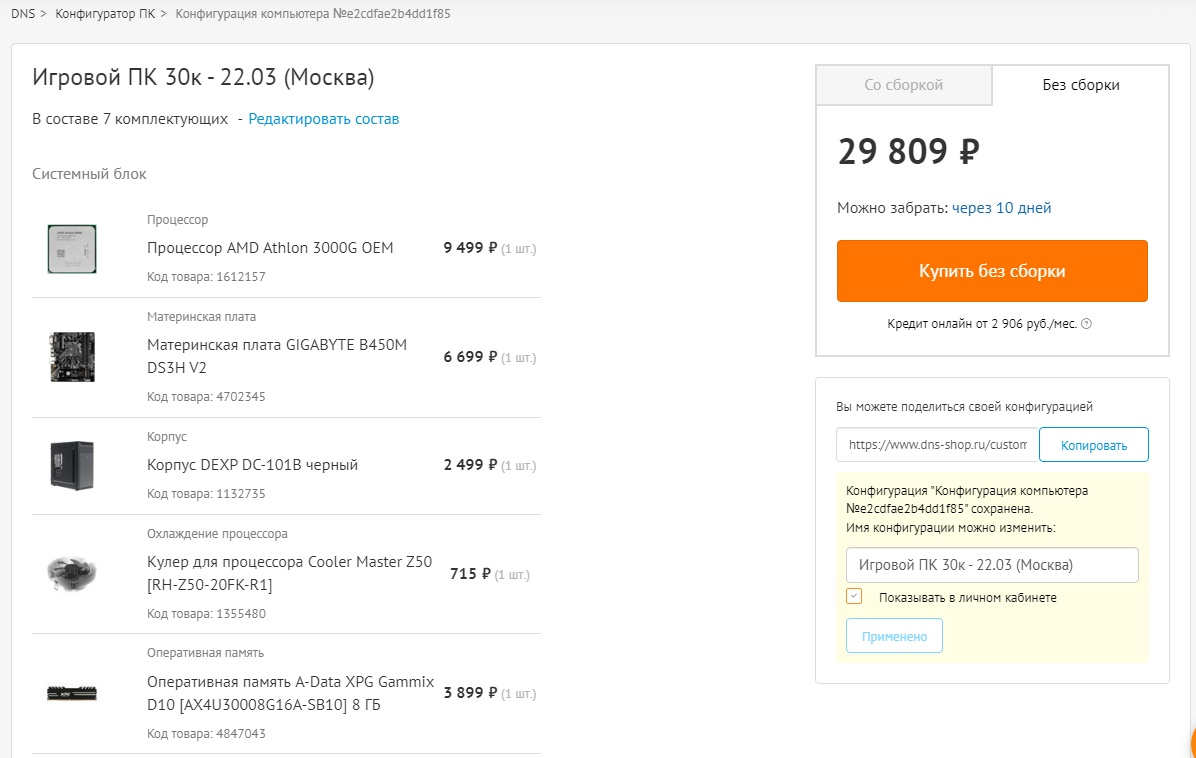Viewport: 1196px width, 758px height.
Task: Click the A-Data XPG Gammix RAM image
Action: [x=72, y=693]
